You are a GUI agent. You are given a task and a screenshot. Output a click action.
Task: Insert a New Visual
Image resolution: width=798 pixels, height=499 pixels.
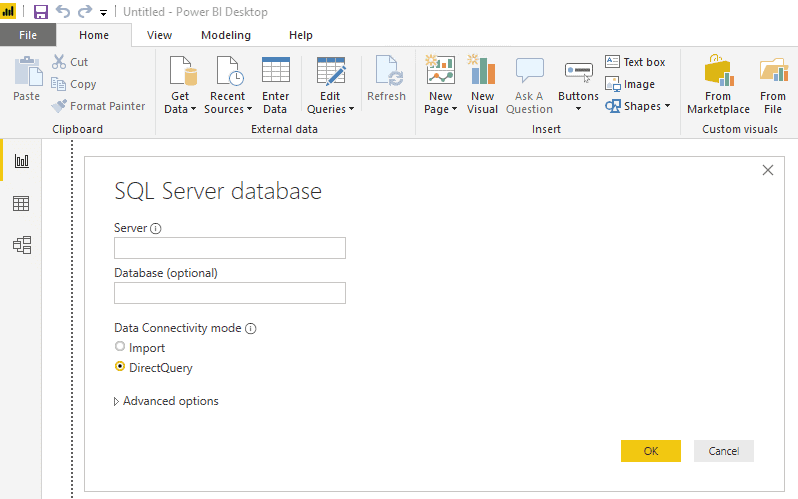click(482, 85)
